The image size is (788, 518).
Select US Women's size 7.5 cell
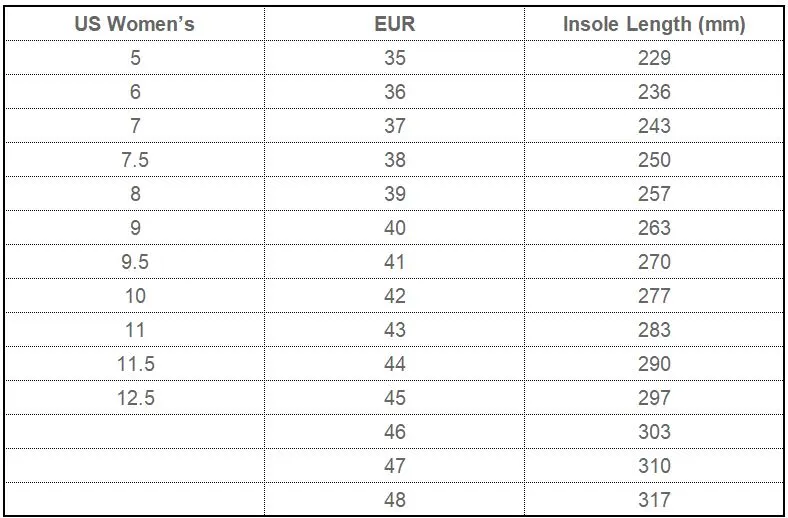click(135, 160)
